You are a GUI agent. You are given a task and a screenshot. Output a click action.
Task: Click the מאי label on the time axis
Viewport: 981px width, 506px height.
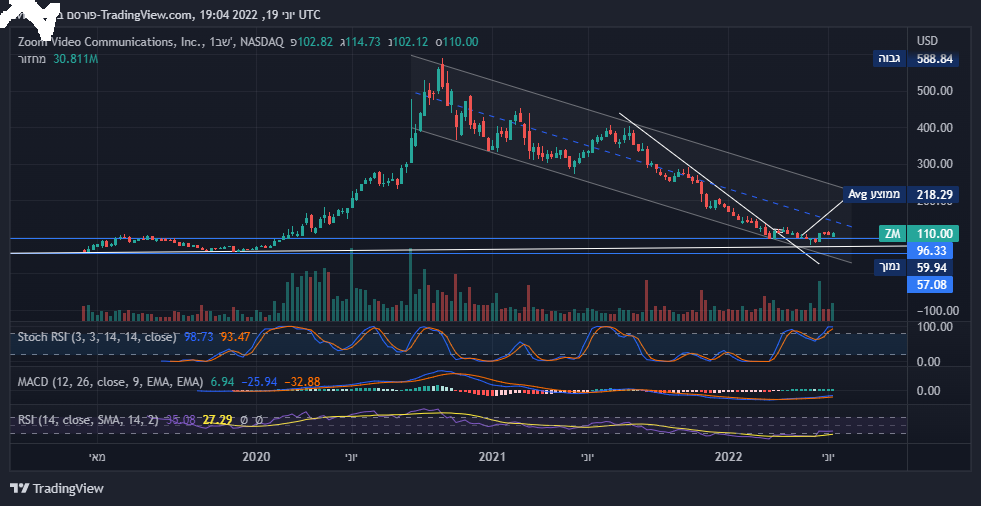[x=98, y=457]
